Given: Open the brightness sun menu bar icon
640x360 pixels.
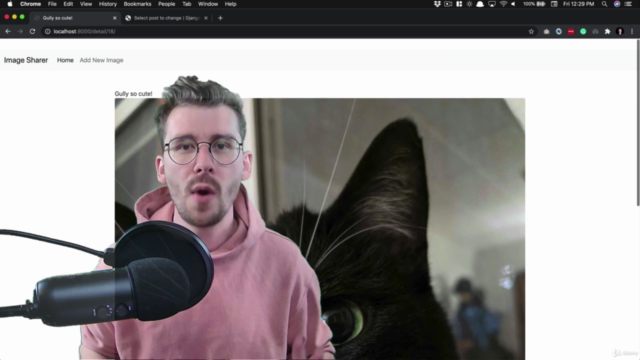Looking at the screenshot, I should coord(469,4).
